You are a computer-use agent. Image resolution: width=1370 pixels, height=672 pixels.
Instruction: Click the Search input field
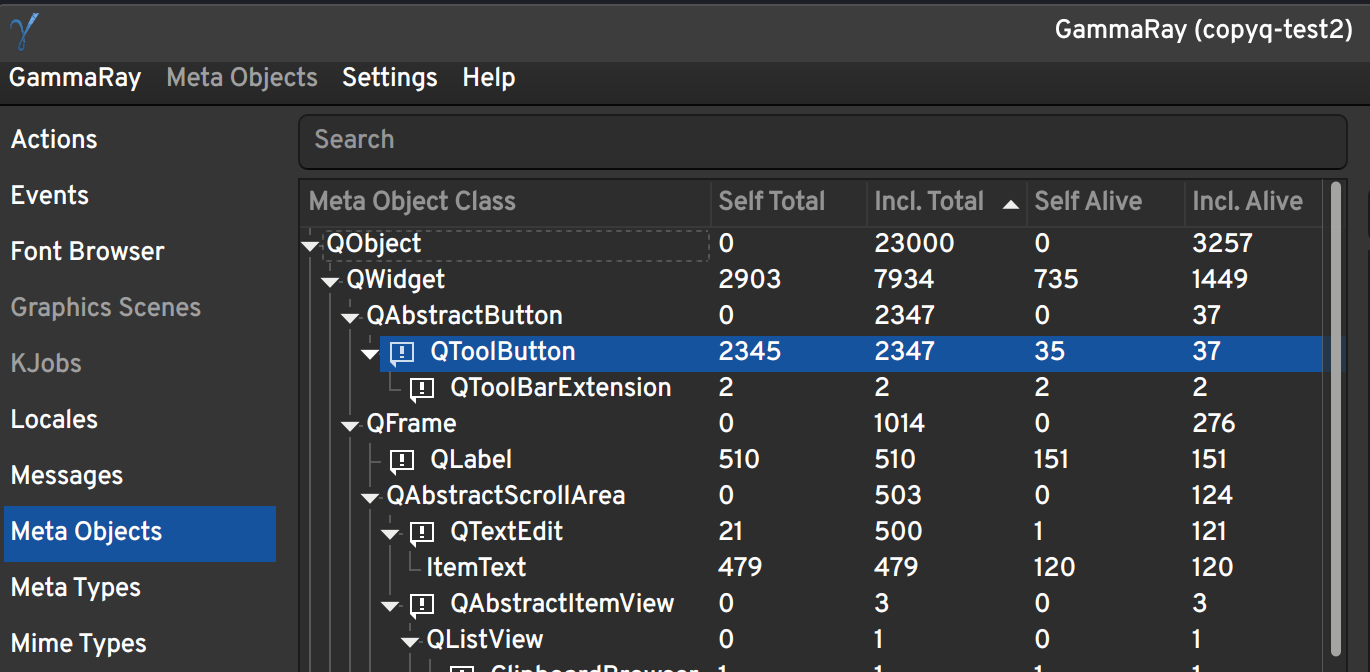tap(822, 140)
